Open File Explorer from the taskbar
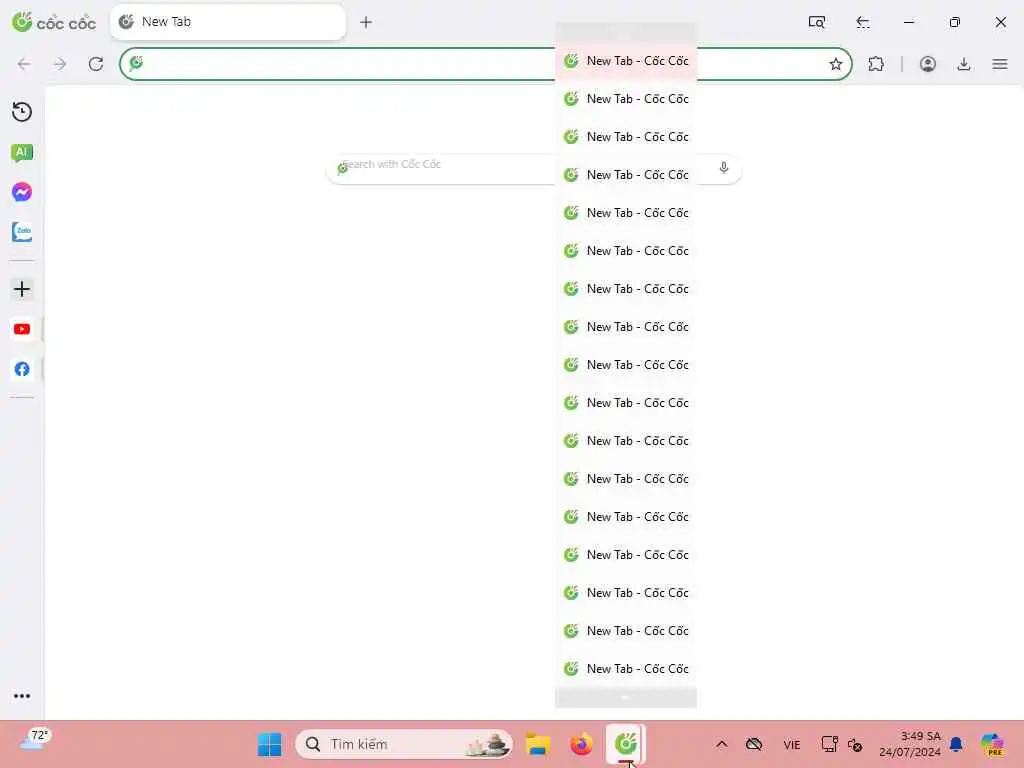1024x768 pixels. coord(538,744)
